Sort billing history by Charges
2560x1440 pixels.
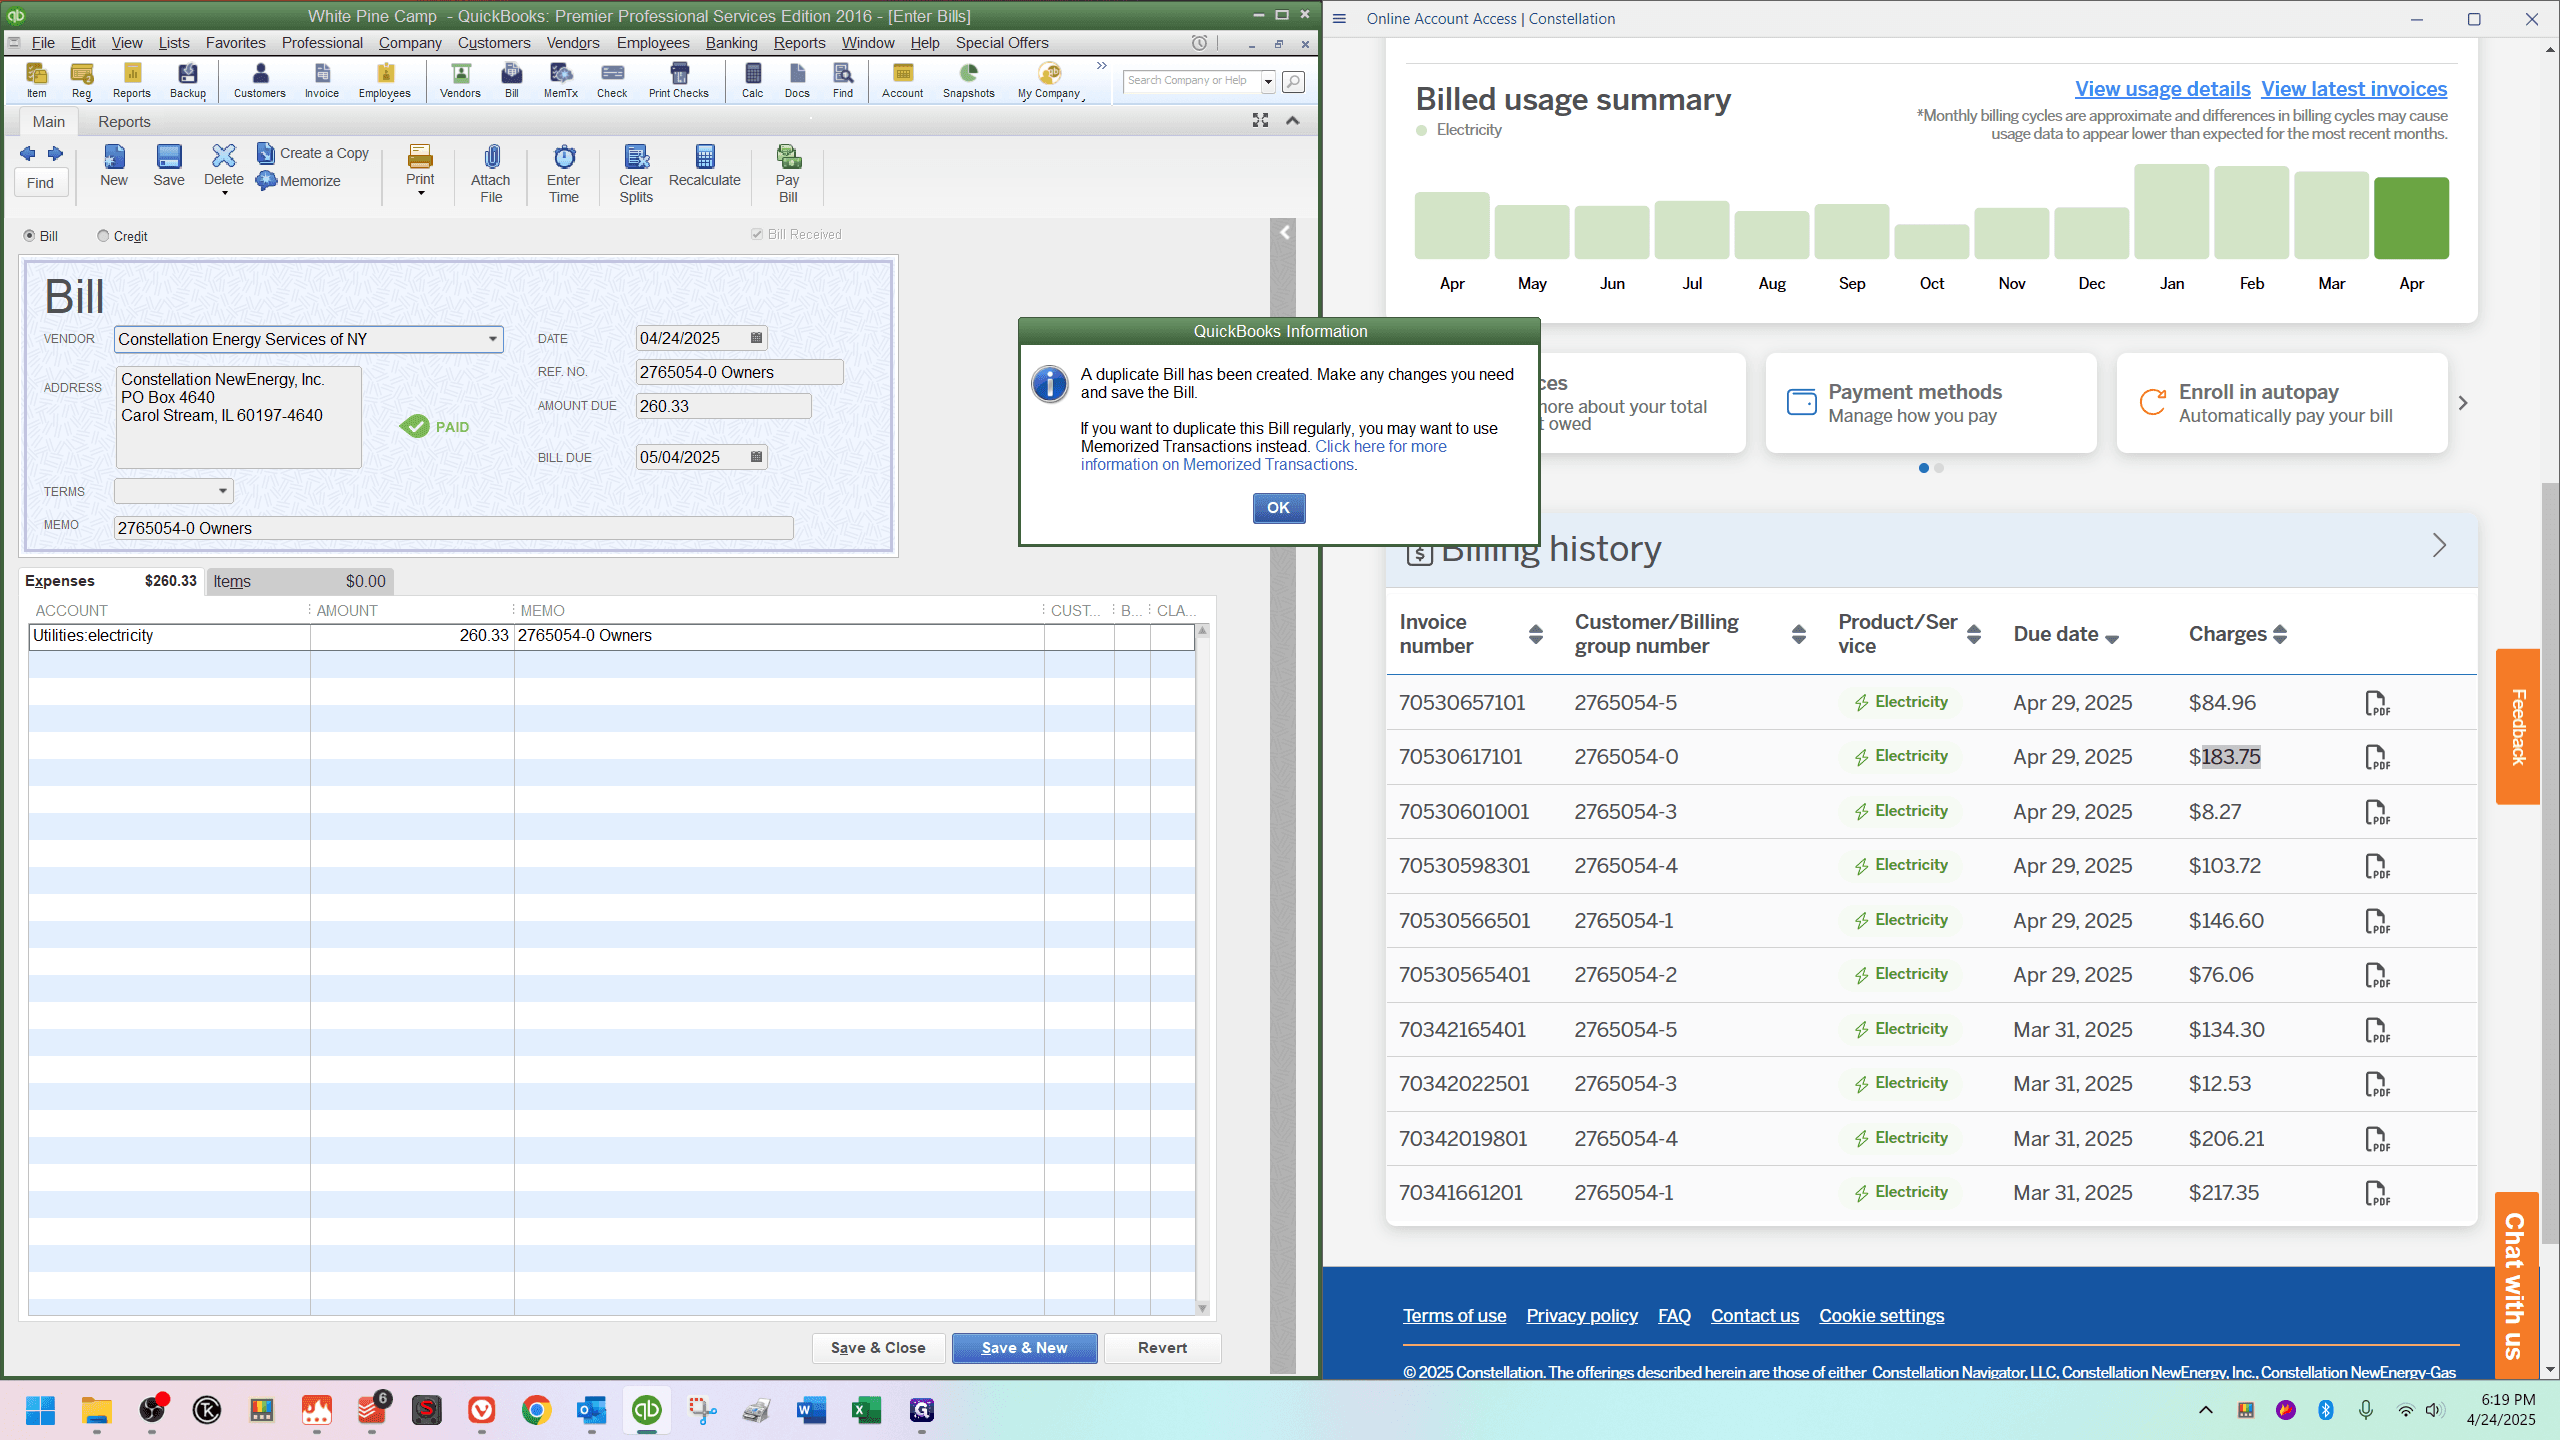[2280, 634]
